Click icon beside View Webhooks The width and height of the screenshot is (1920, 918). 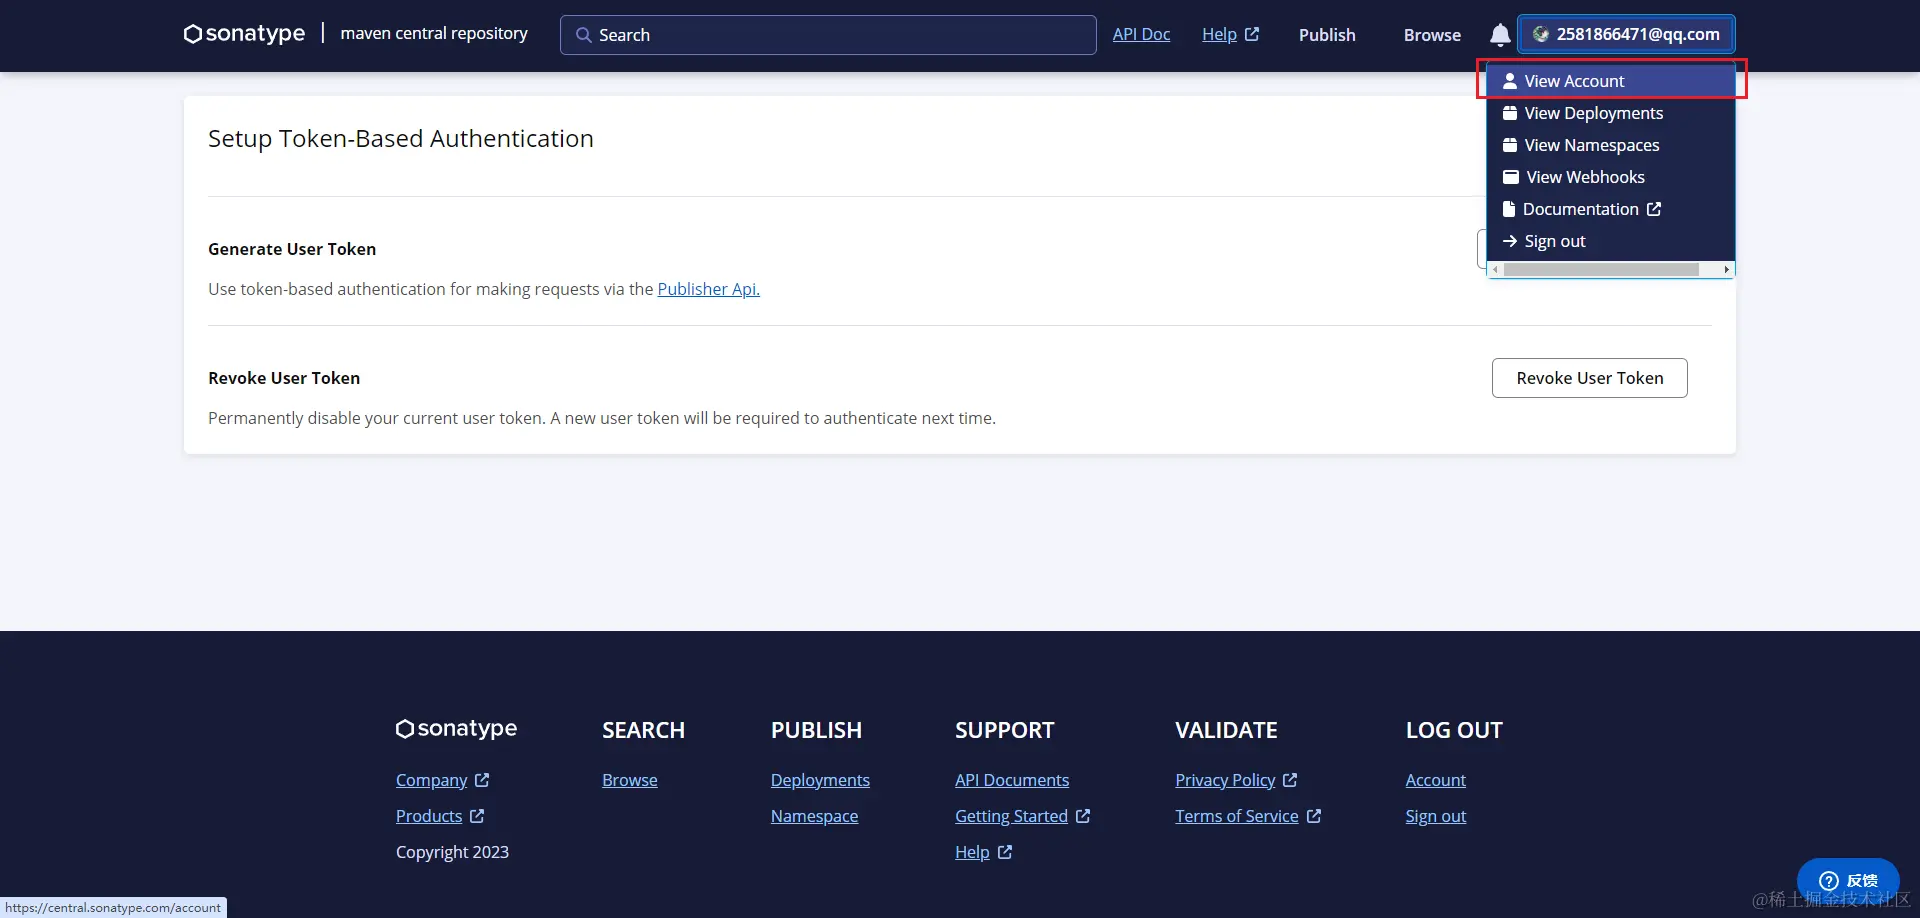[1511, 177]
